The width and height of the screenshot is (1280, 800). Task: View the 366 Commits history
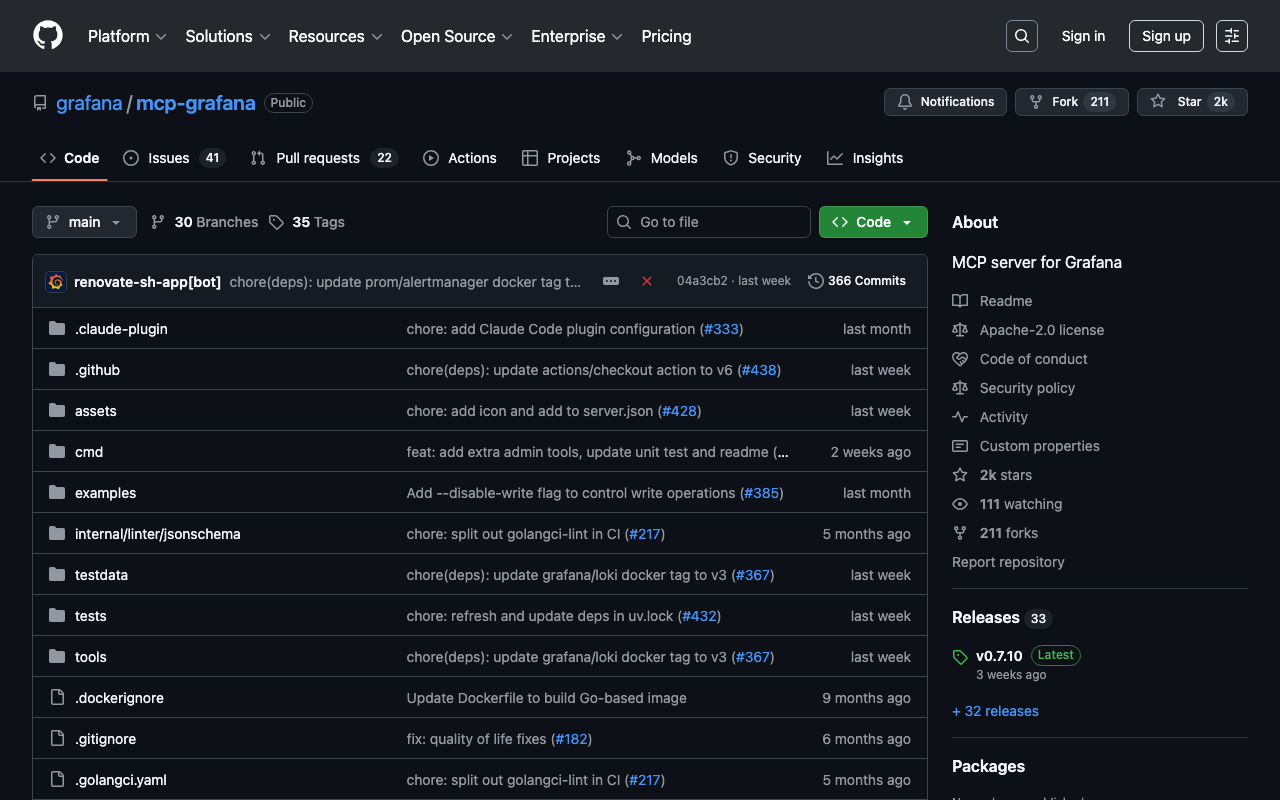(x=857, y=281)
